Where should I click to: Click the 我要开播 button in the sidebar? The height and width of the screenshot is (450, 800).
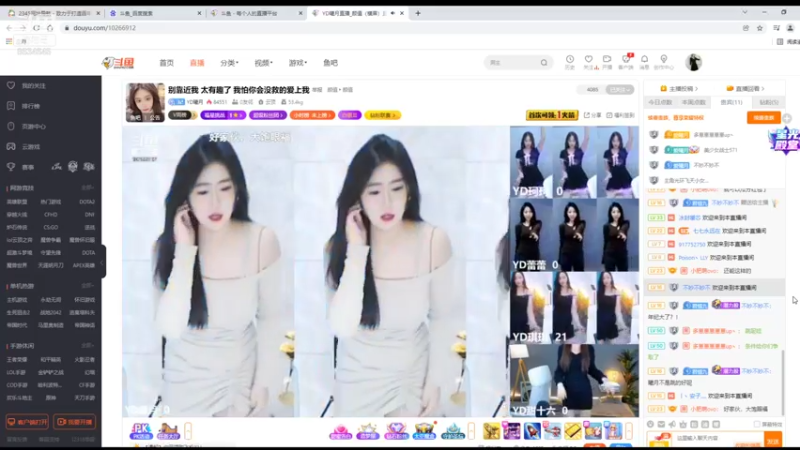[74, 422]
